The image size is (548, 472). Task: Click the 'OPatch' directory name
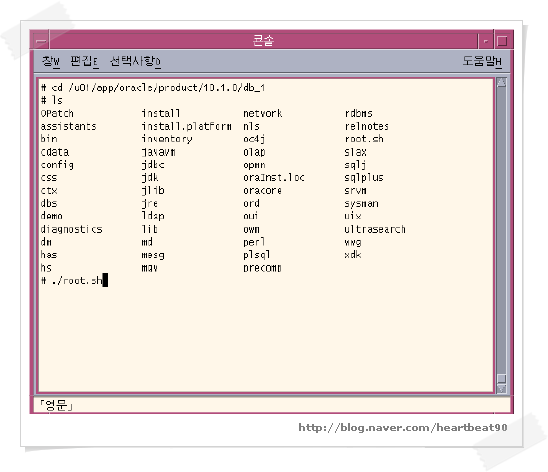pos(57,114)
